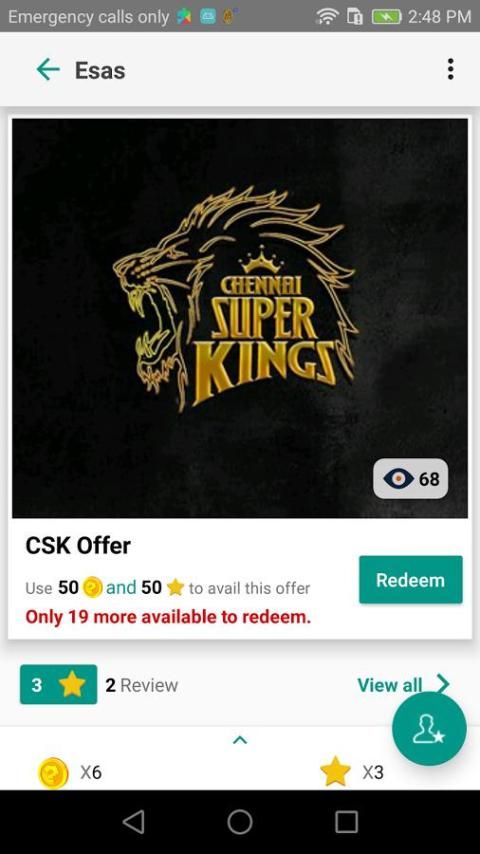The width and height of the screenshot is (480, 854).
Task: Open the Chennai Super Kings offer image
Action: (x=240, y=318)
